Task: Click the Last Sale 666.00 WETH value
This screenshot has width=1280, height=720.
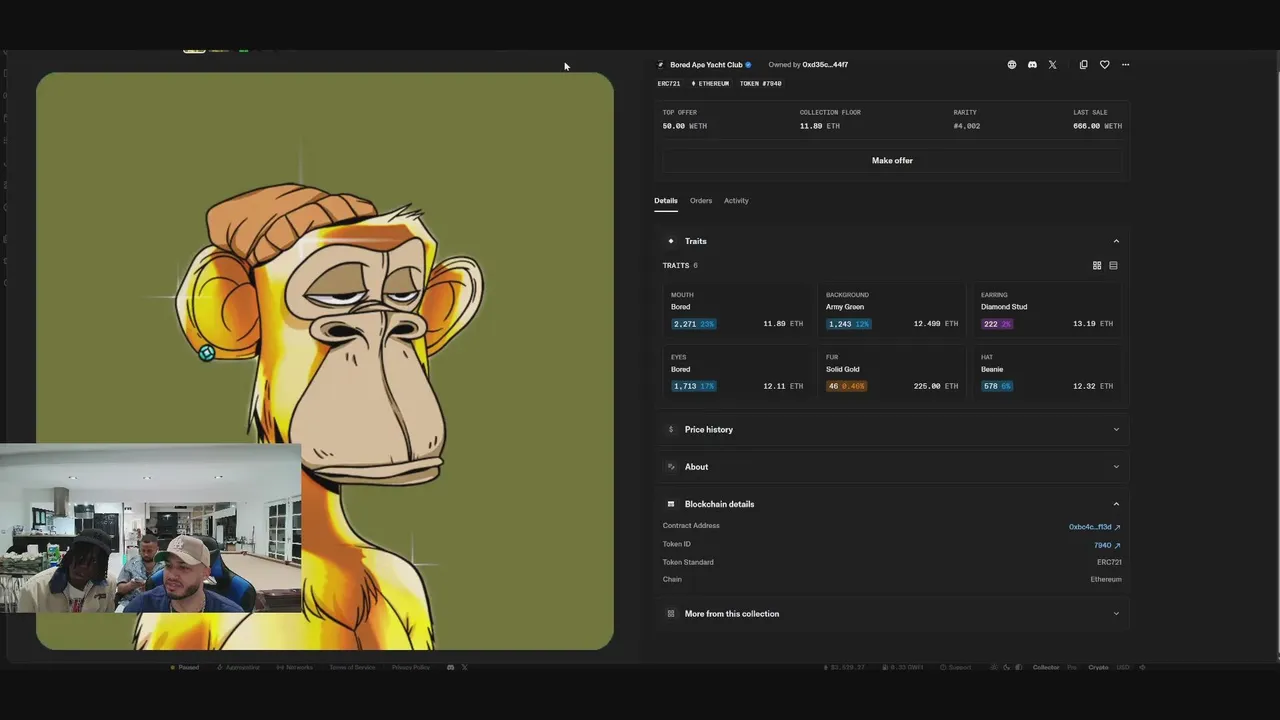Action: click(x=1097, y=127)
